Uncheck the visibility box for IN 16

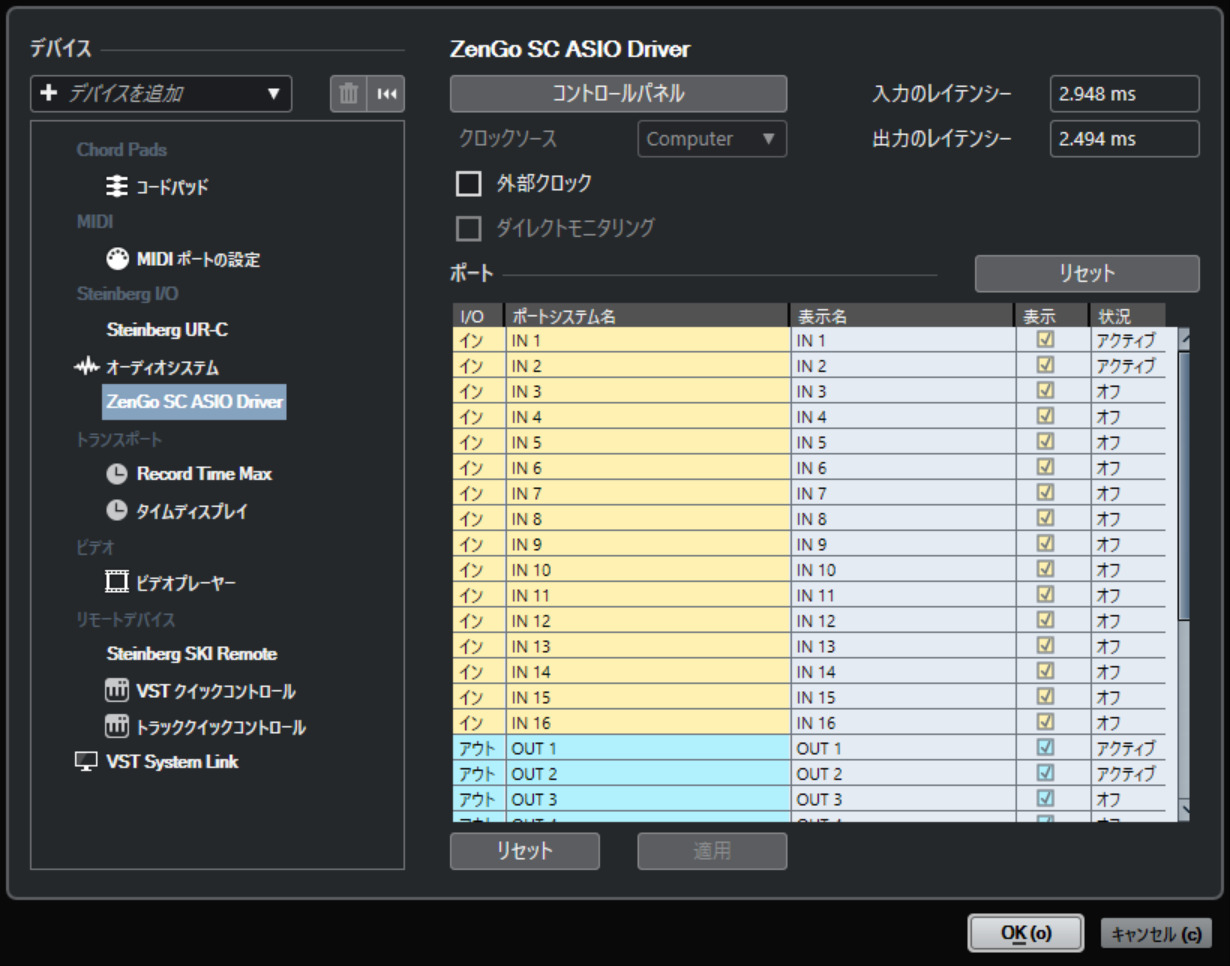tap(1046, 722)
